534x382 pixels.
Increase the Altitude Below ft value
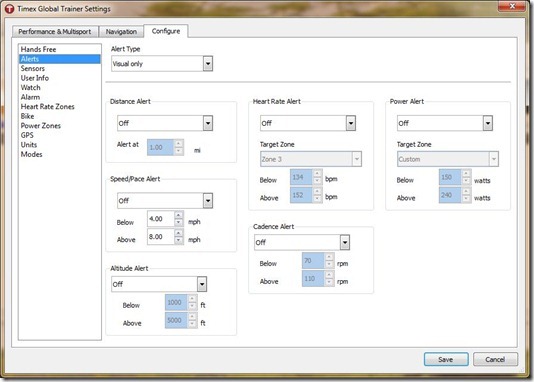tap(192, 299)
